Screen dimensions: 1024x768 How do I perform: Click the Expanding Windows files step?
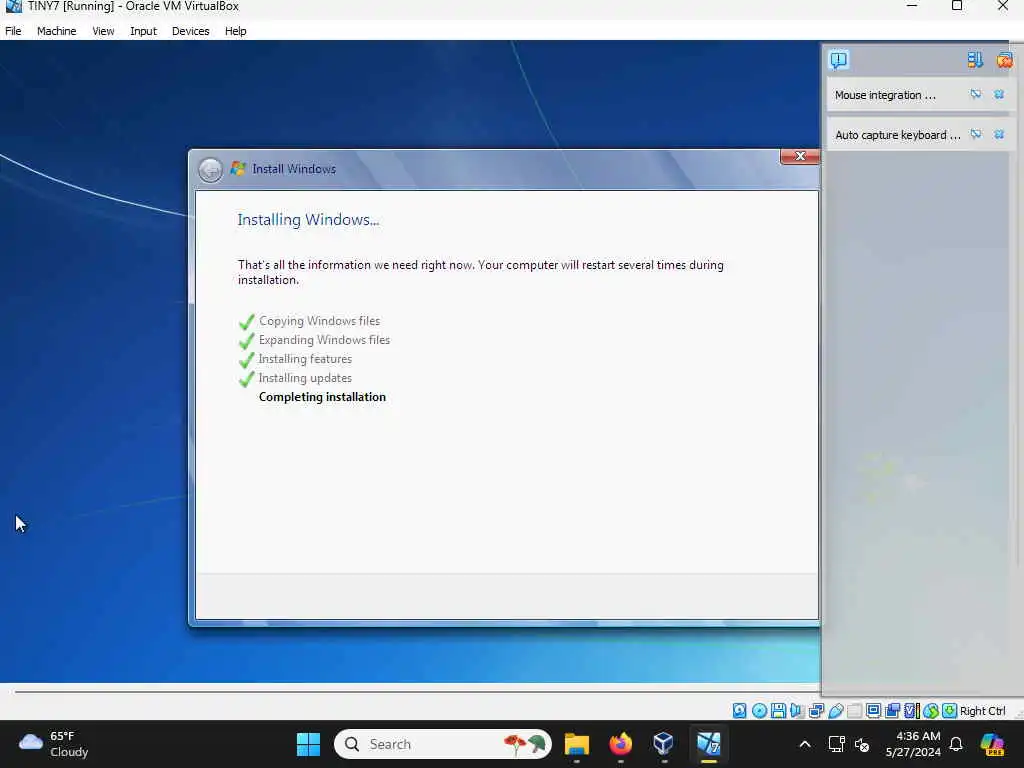[324, 340]
